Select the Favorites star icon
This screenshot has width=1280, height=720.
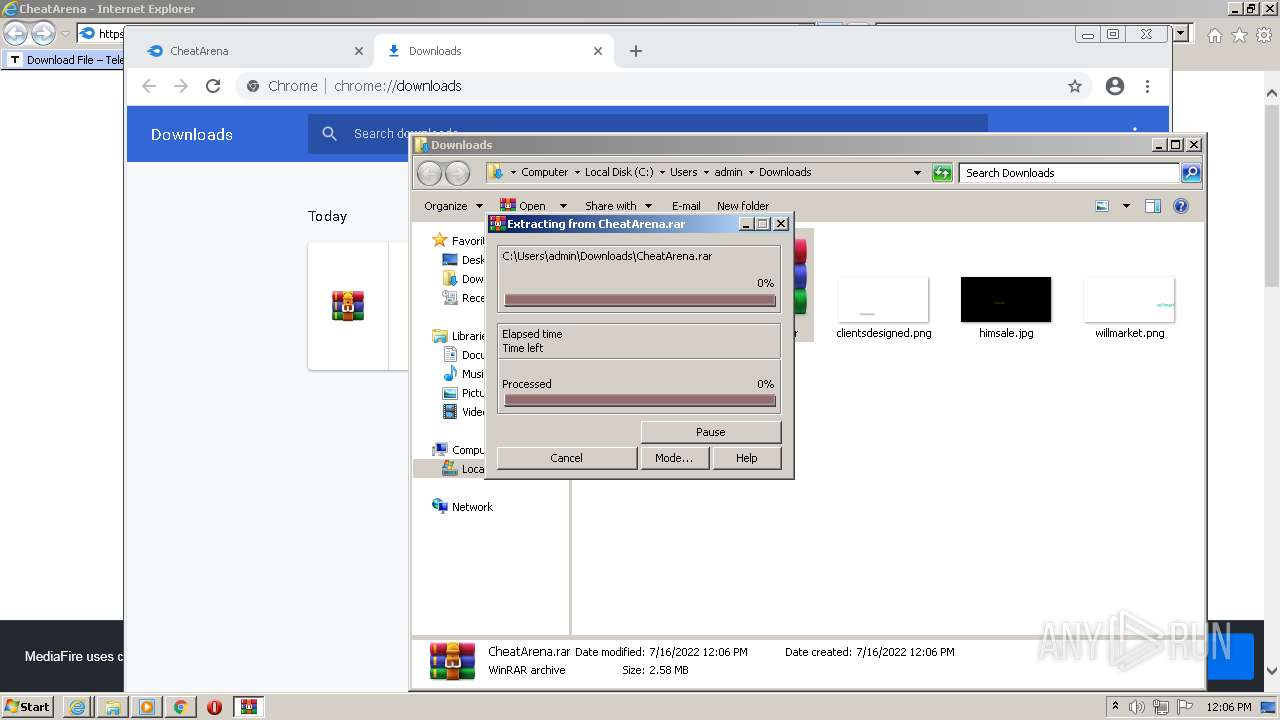point(439,241)
